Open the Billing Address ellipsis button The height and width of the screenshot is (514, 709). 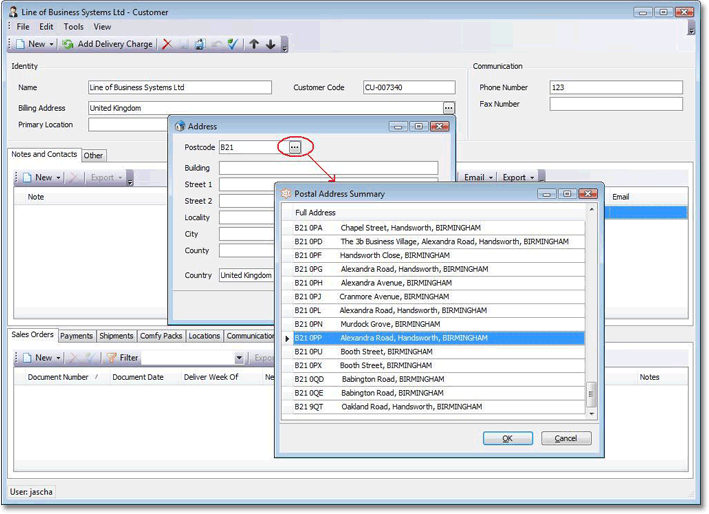(449, 108)
